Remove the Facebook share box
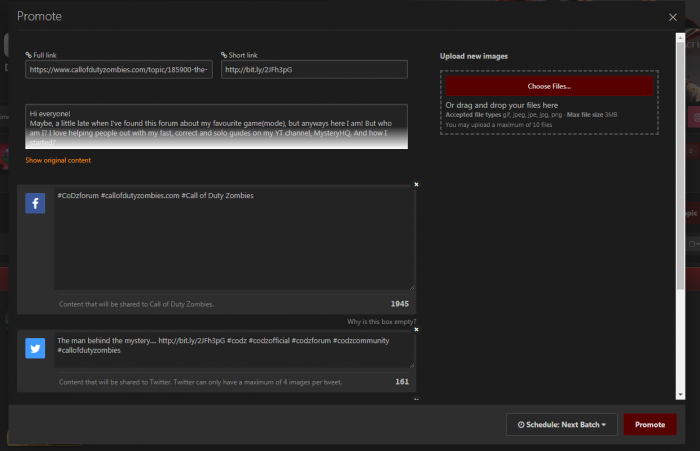This screenshot has height=451, width=700. [x=416, y=183]
